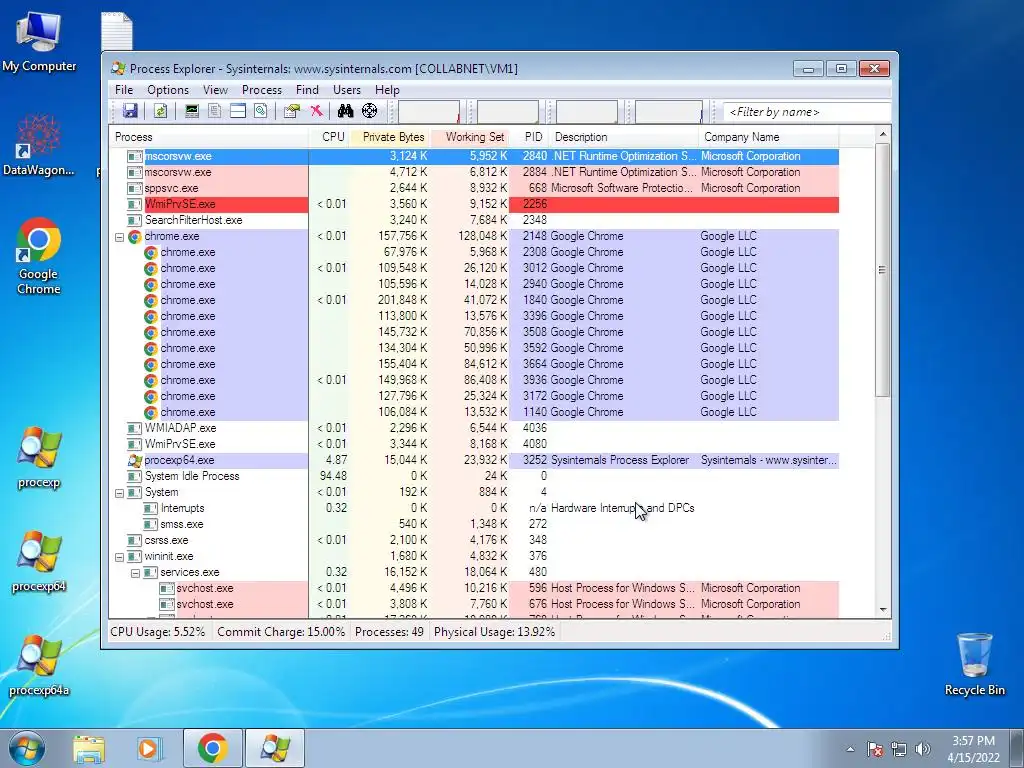The width and height of the screenshot is (1024, 768).
Task: Click the crosshair Find Window target icon
Action: click(x=370, y=111)
